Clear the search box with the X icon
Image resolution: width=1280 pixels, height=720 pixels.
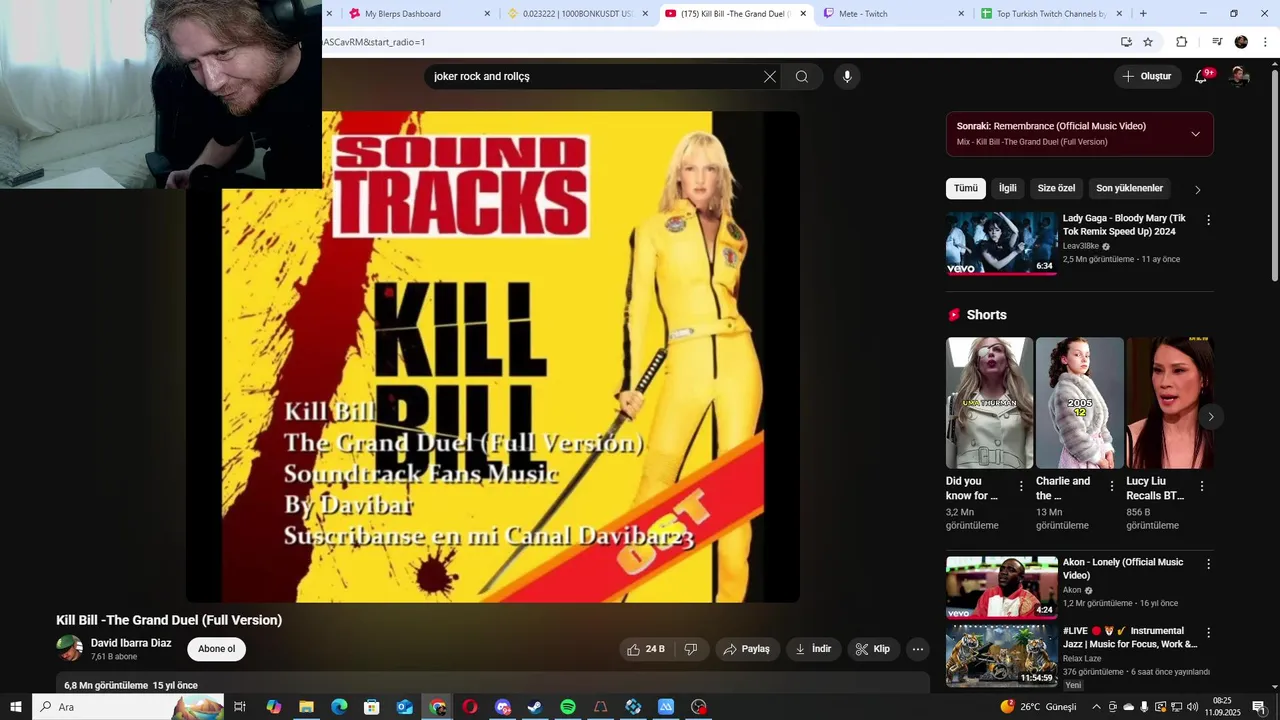point(770,77)
